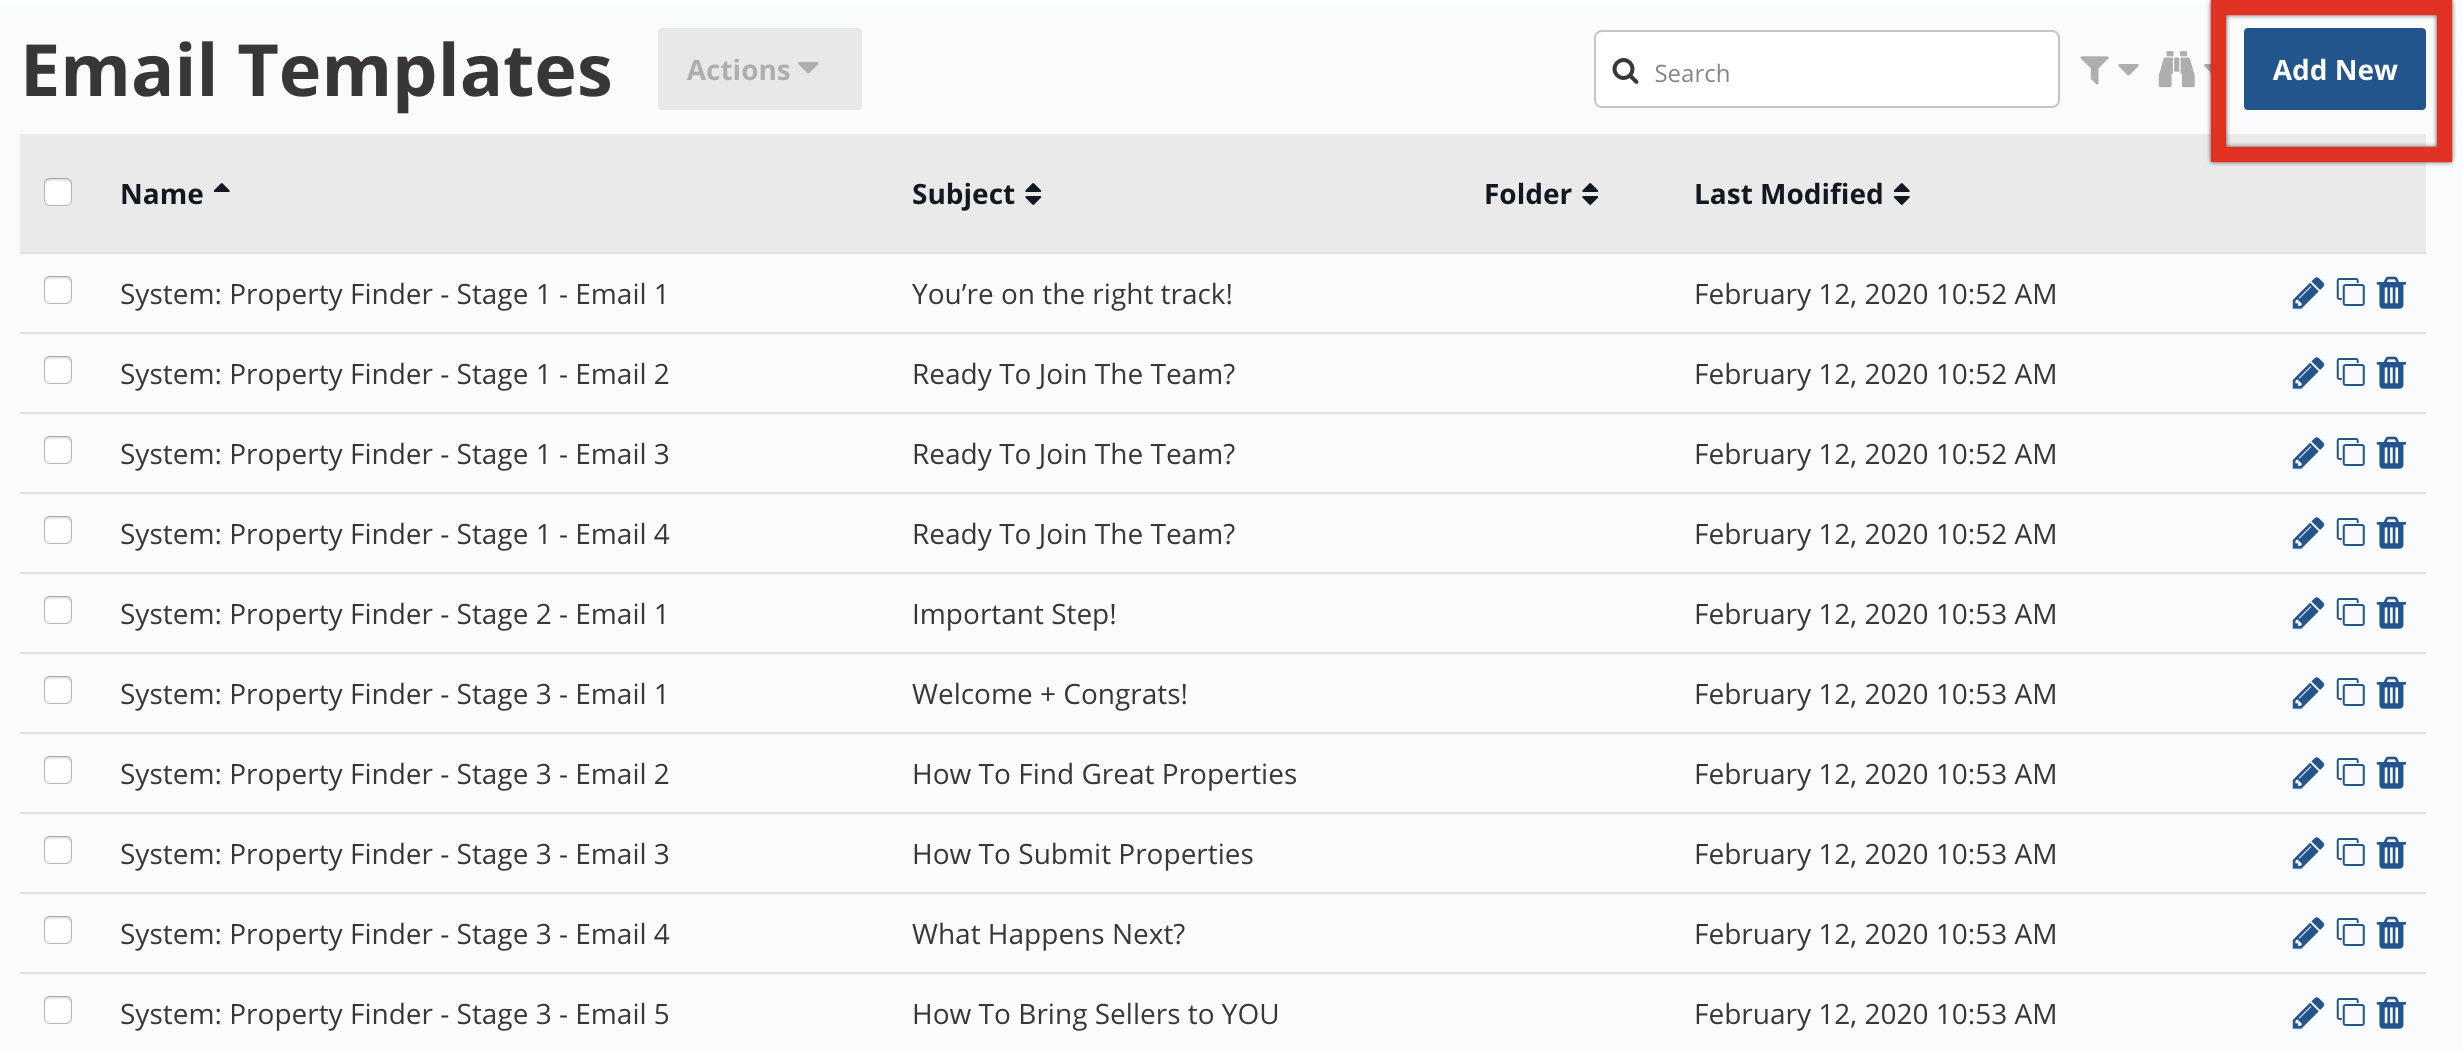Open System: Property Finder - Stage 3 - Email 5

[394, 1014]
